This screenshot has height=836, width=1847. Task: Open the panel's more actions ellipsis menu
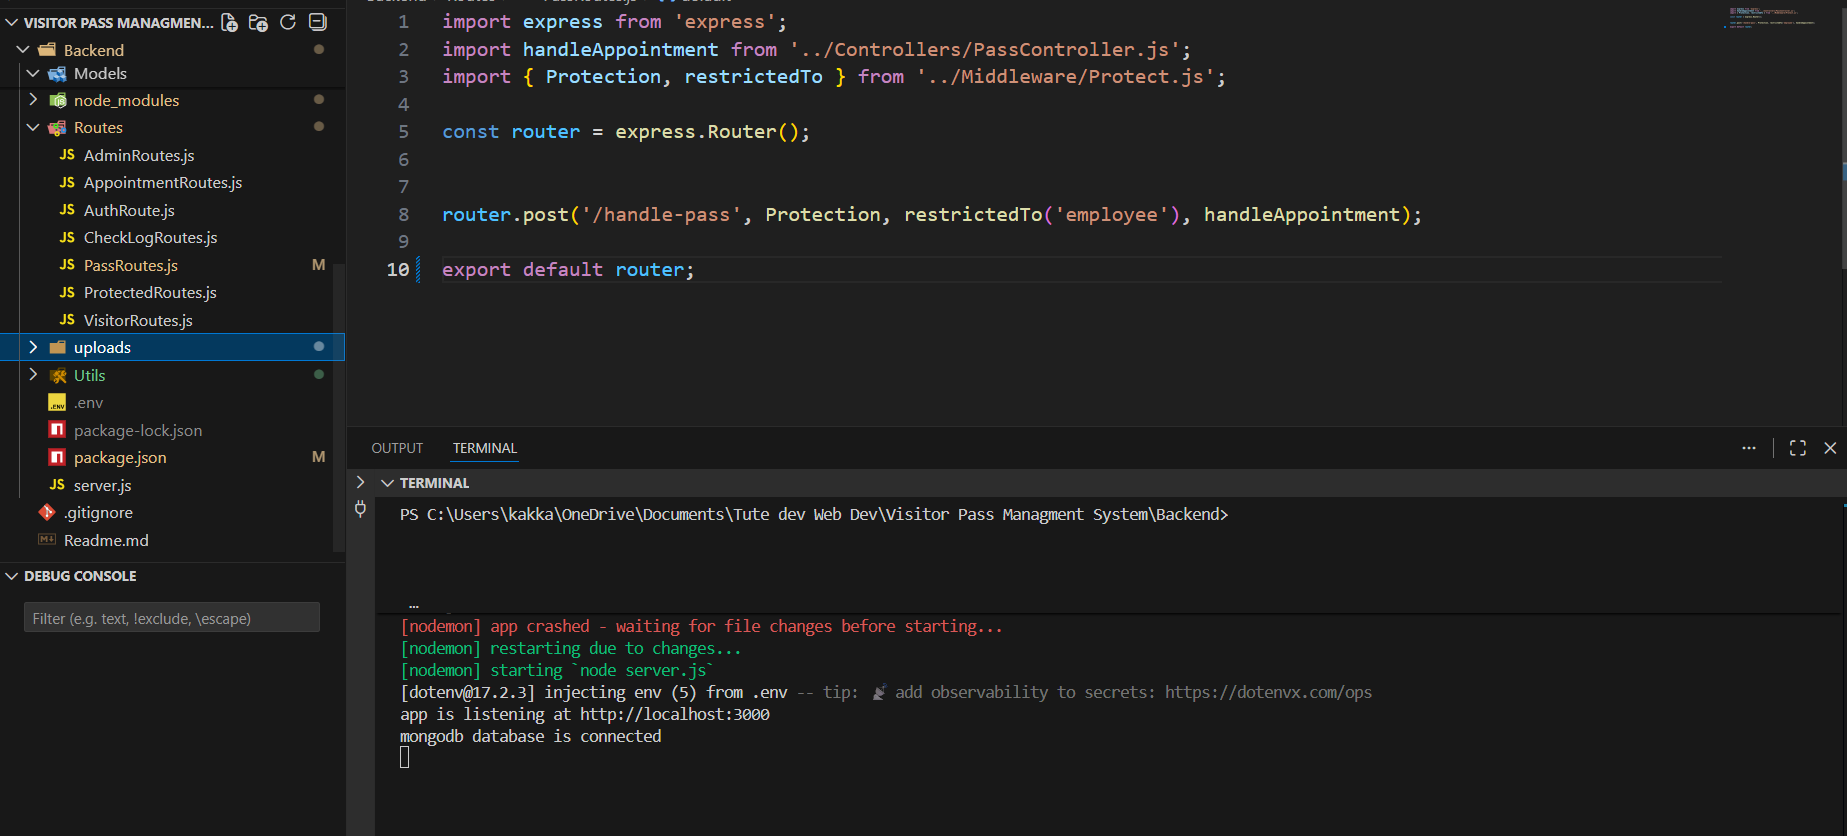tap(1748, 448)
